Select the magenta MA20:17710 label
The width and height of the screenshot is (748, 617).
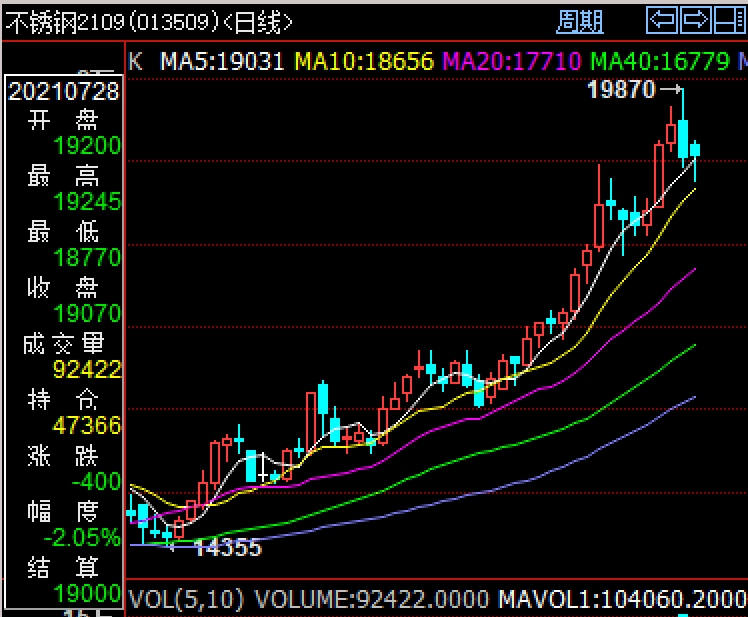[x=512, y=62]
